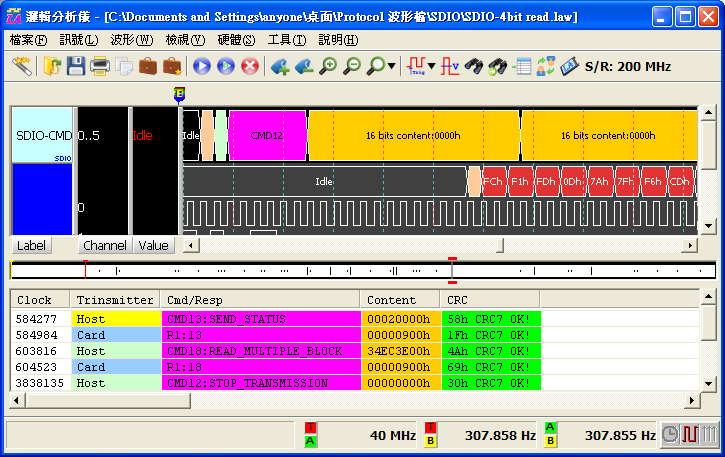The image size is (725, 457).
Task: Click the red waveform display mode icon
Action: [689, 434]
